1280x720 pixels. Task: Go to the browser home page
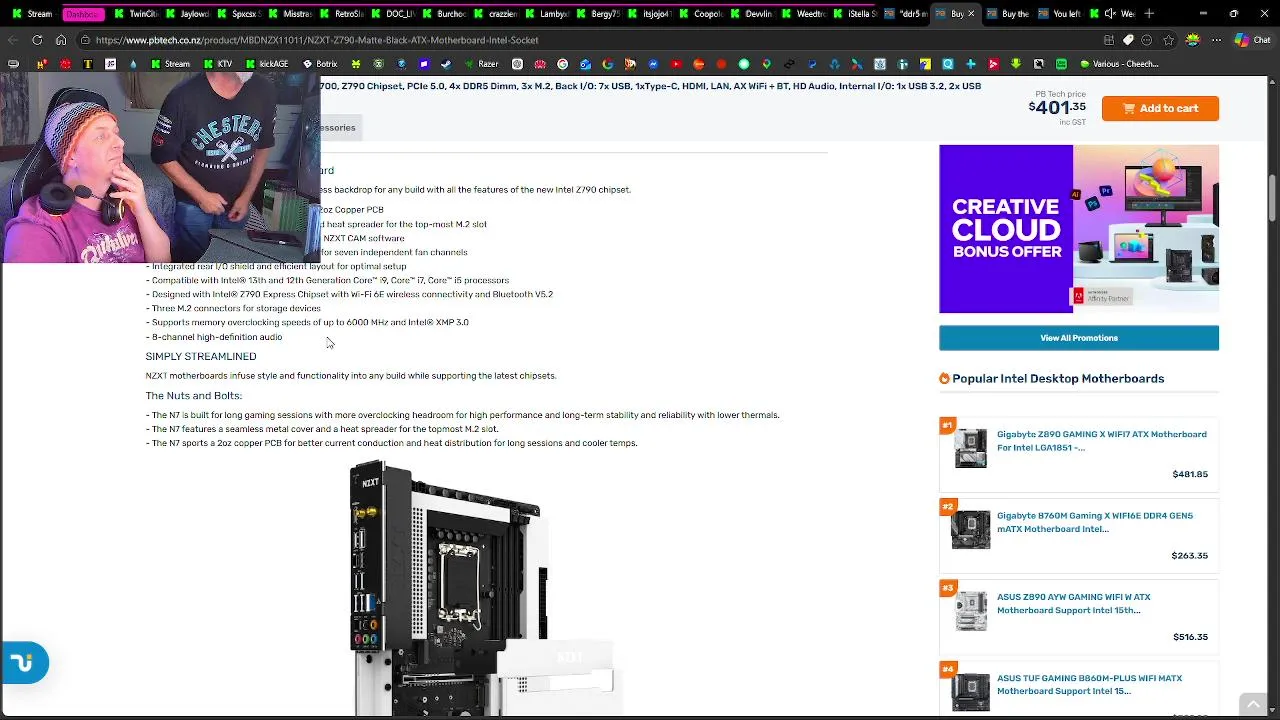tap(61, 40)
